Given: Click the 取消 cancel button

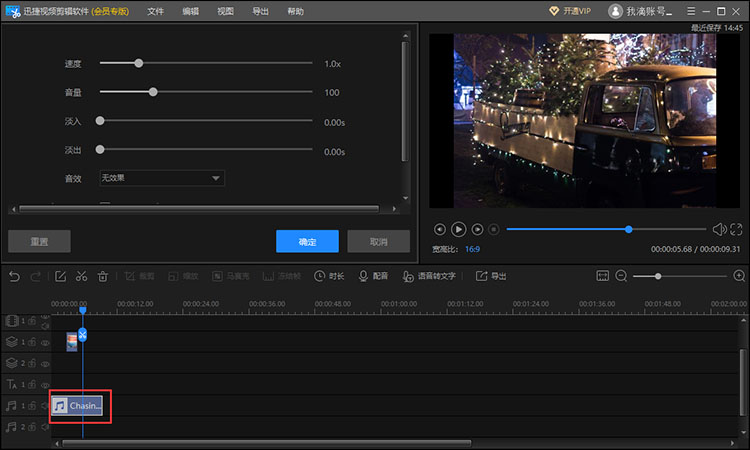Looking at the screenshot, I should (x=378, y=241).
